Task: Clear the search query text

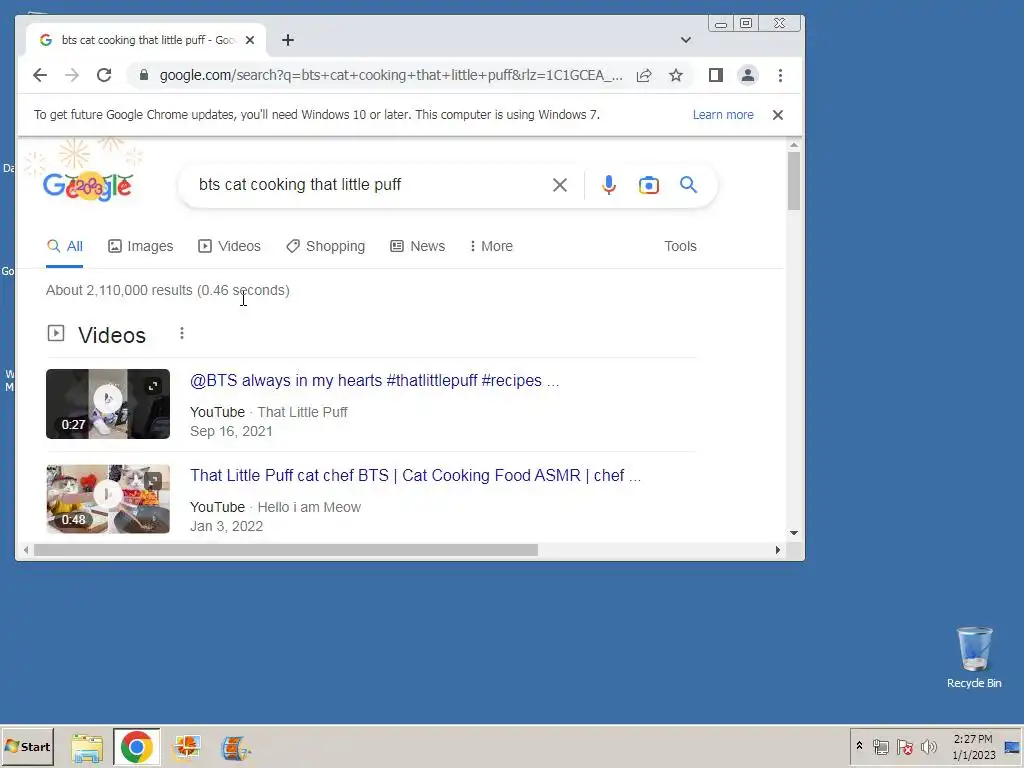Action: pos(560,185)
